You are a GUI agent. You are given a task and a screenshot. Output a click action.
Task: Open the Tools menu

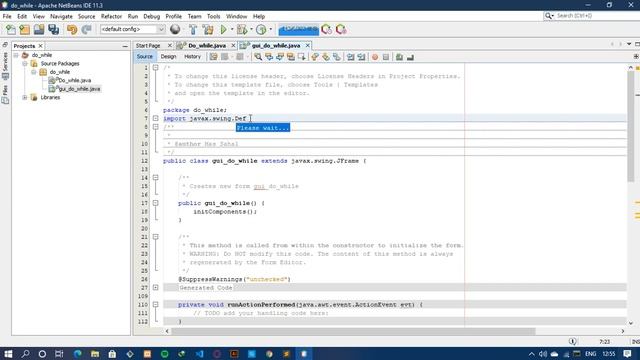point(213,16)
